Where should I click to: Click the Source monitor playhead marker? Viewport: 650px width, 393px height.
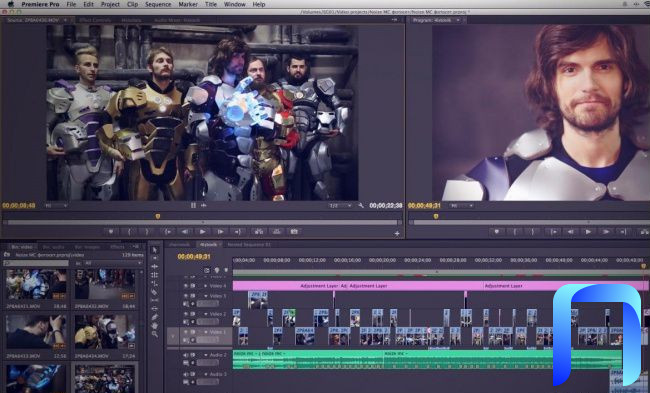point(158,216)
